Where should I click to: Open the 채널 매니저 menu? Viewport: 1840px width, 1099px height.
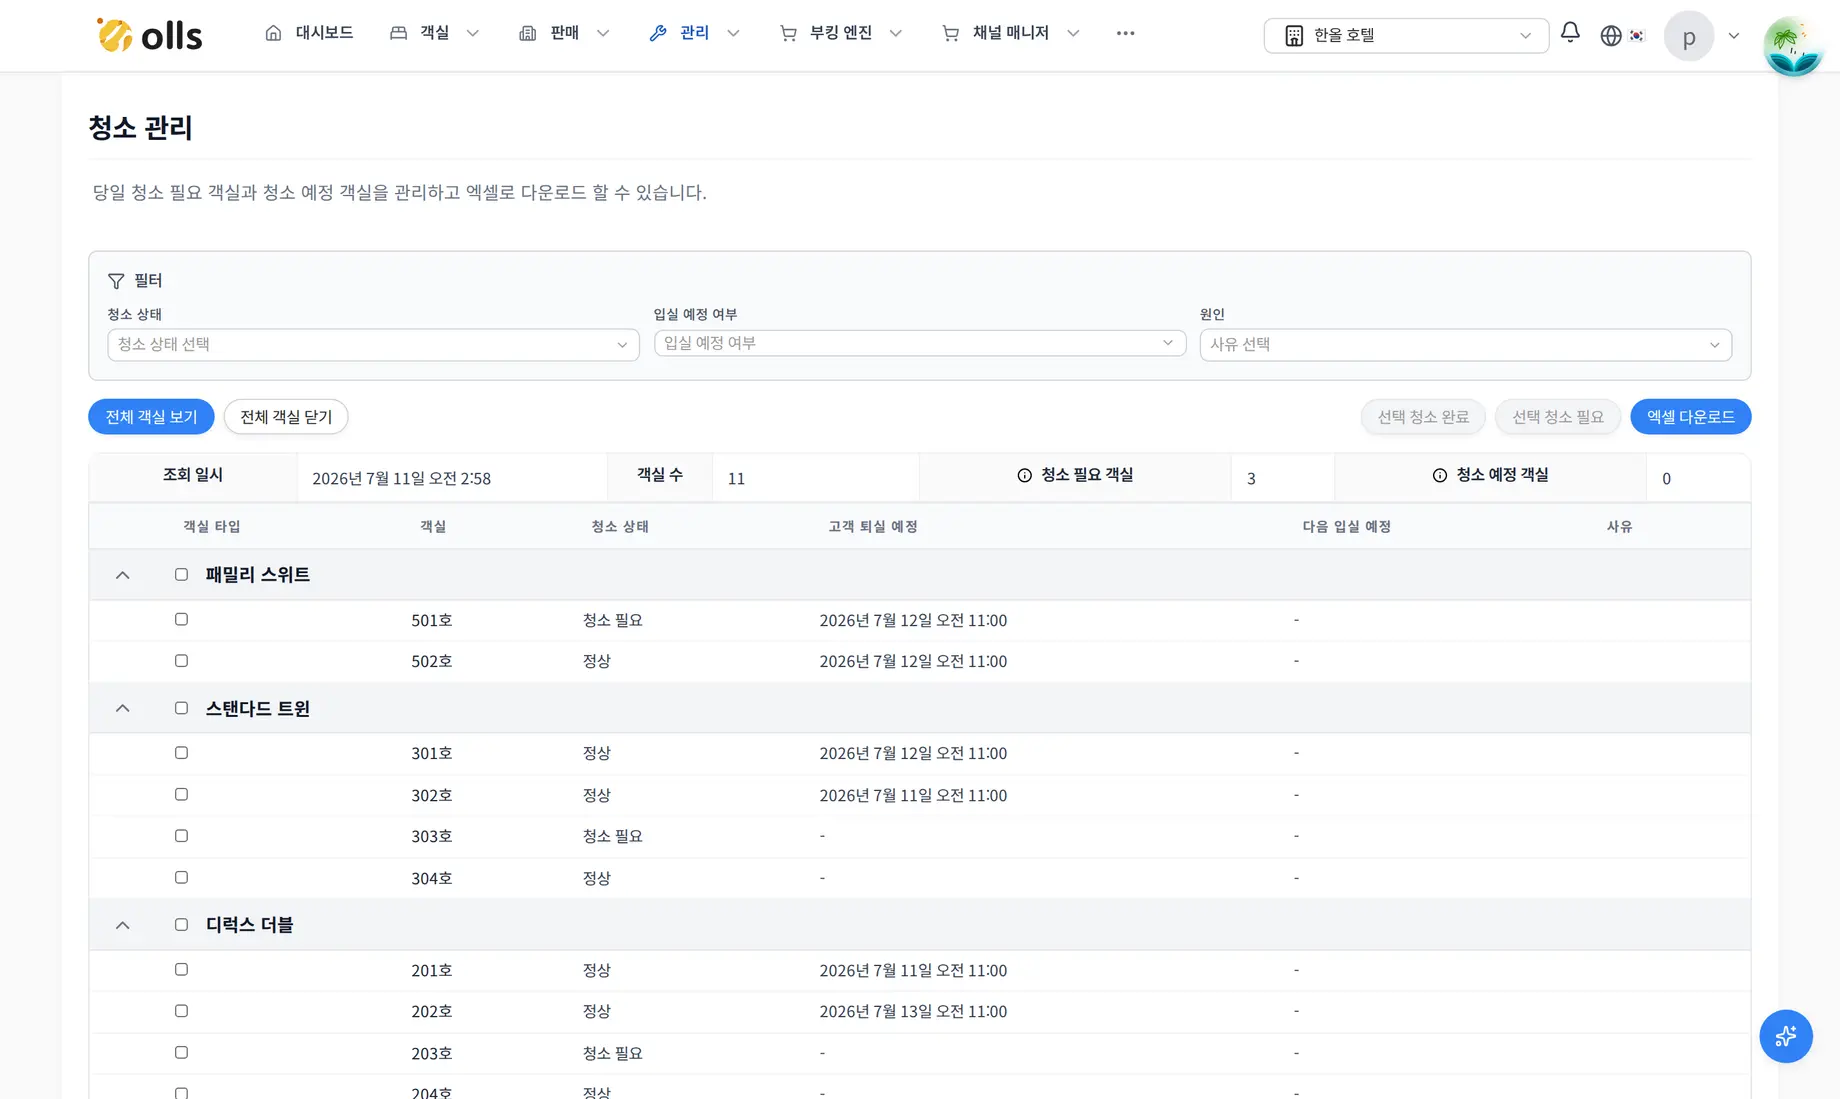(1011, 33)
